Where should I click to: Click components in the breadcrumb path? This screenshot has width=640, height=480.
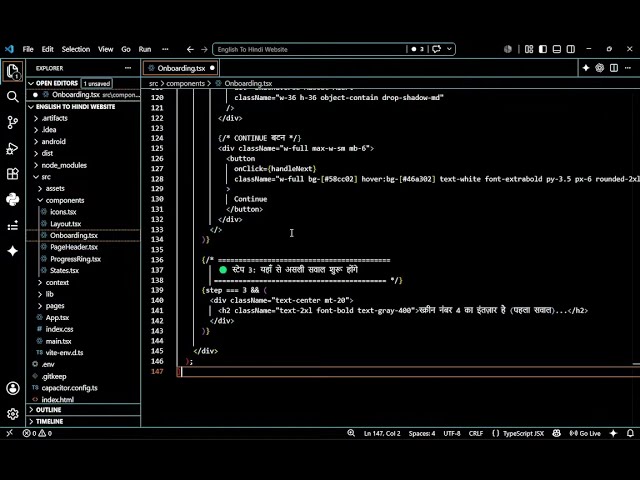click(x=185, y=84)
